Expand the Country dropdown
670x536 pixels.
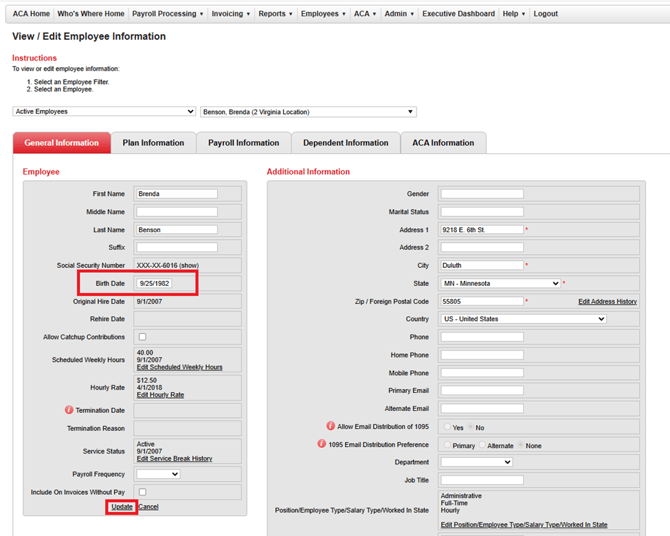(x=523, y=319)
